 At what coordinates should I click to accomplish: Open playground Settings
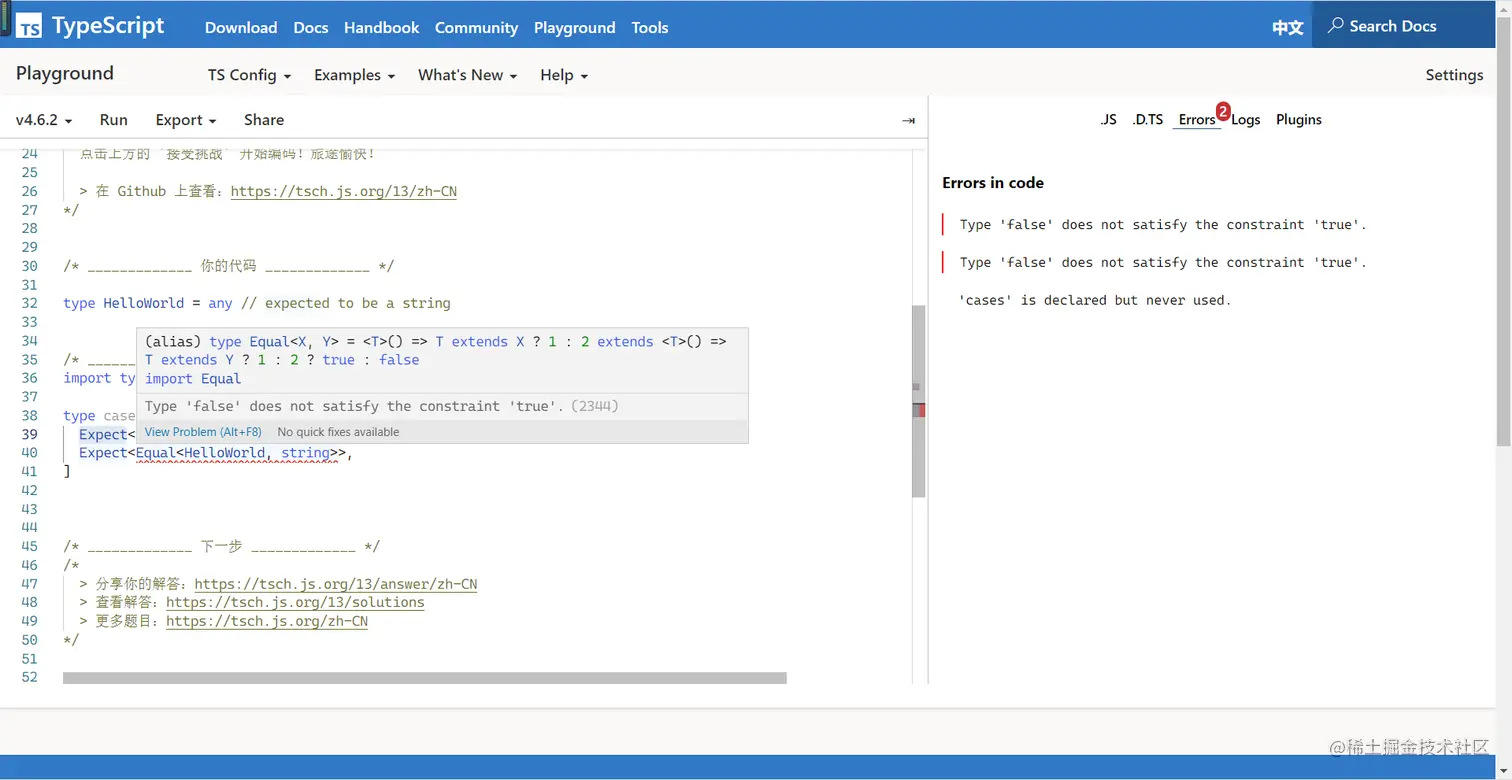tap(1454, 75)
